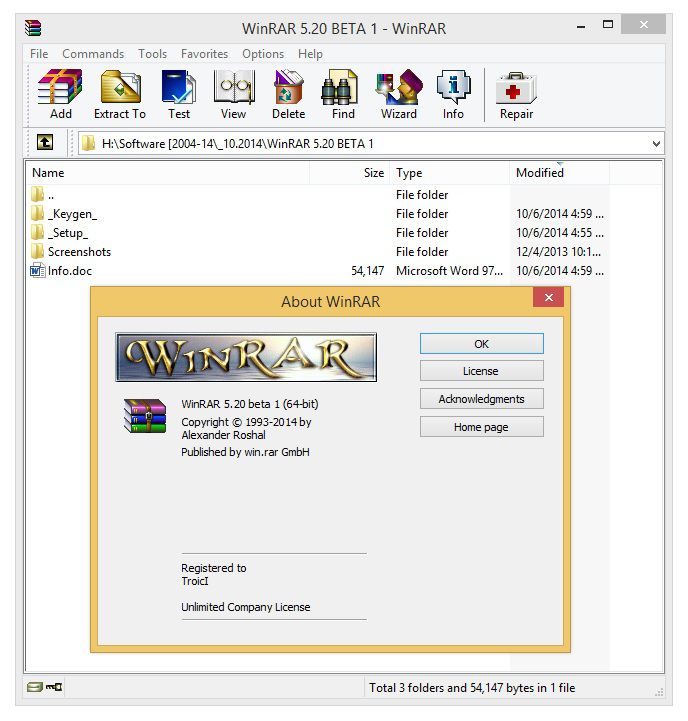Click 'Unlimited Company License' text
The height and width of the screenshot is (721, 688).
click(246, 607)
